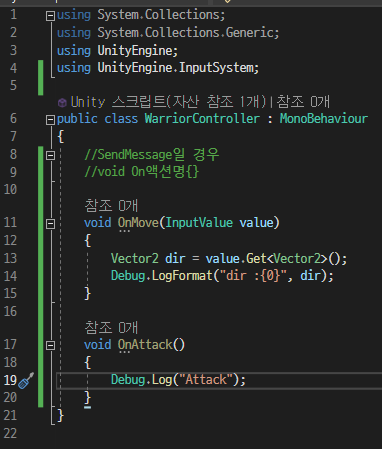Click the MonoBehaviour base class name

click(324, 119)
